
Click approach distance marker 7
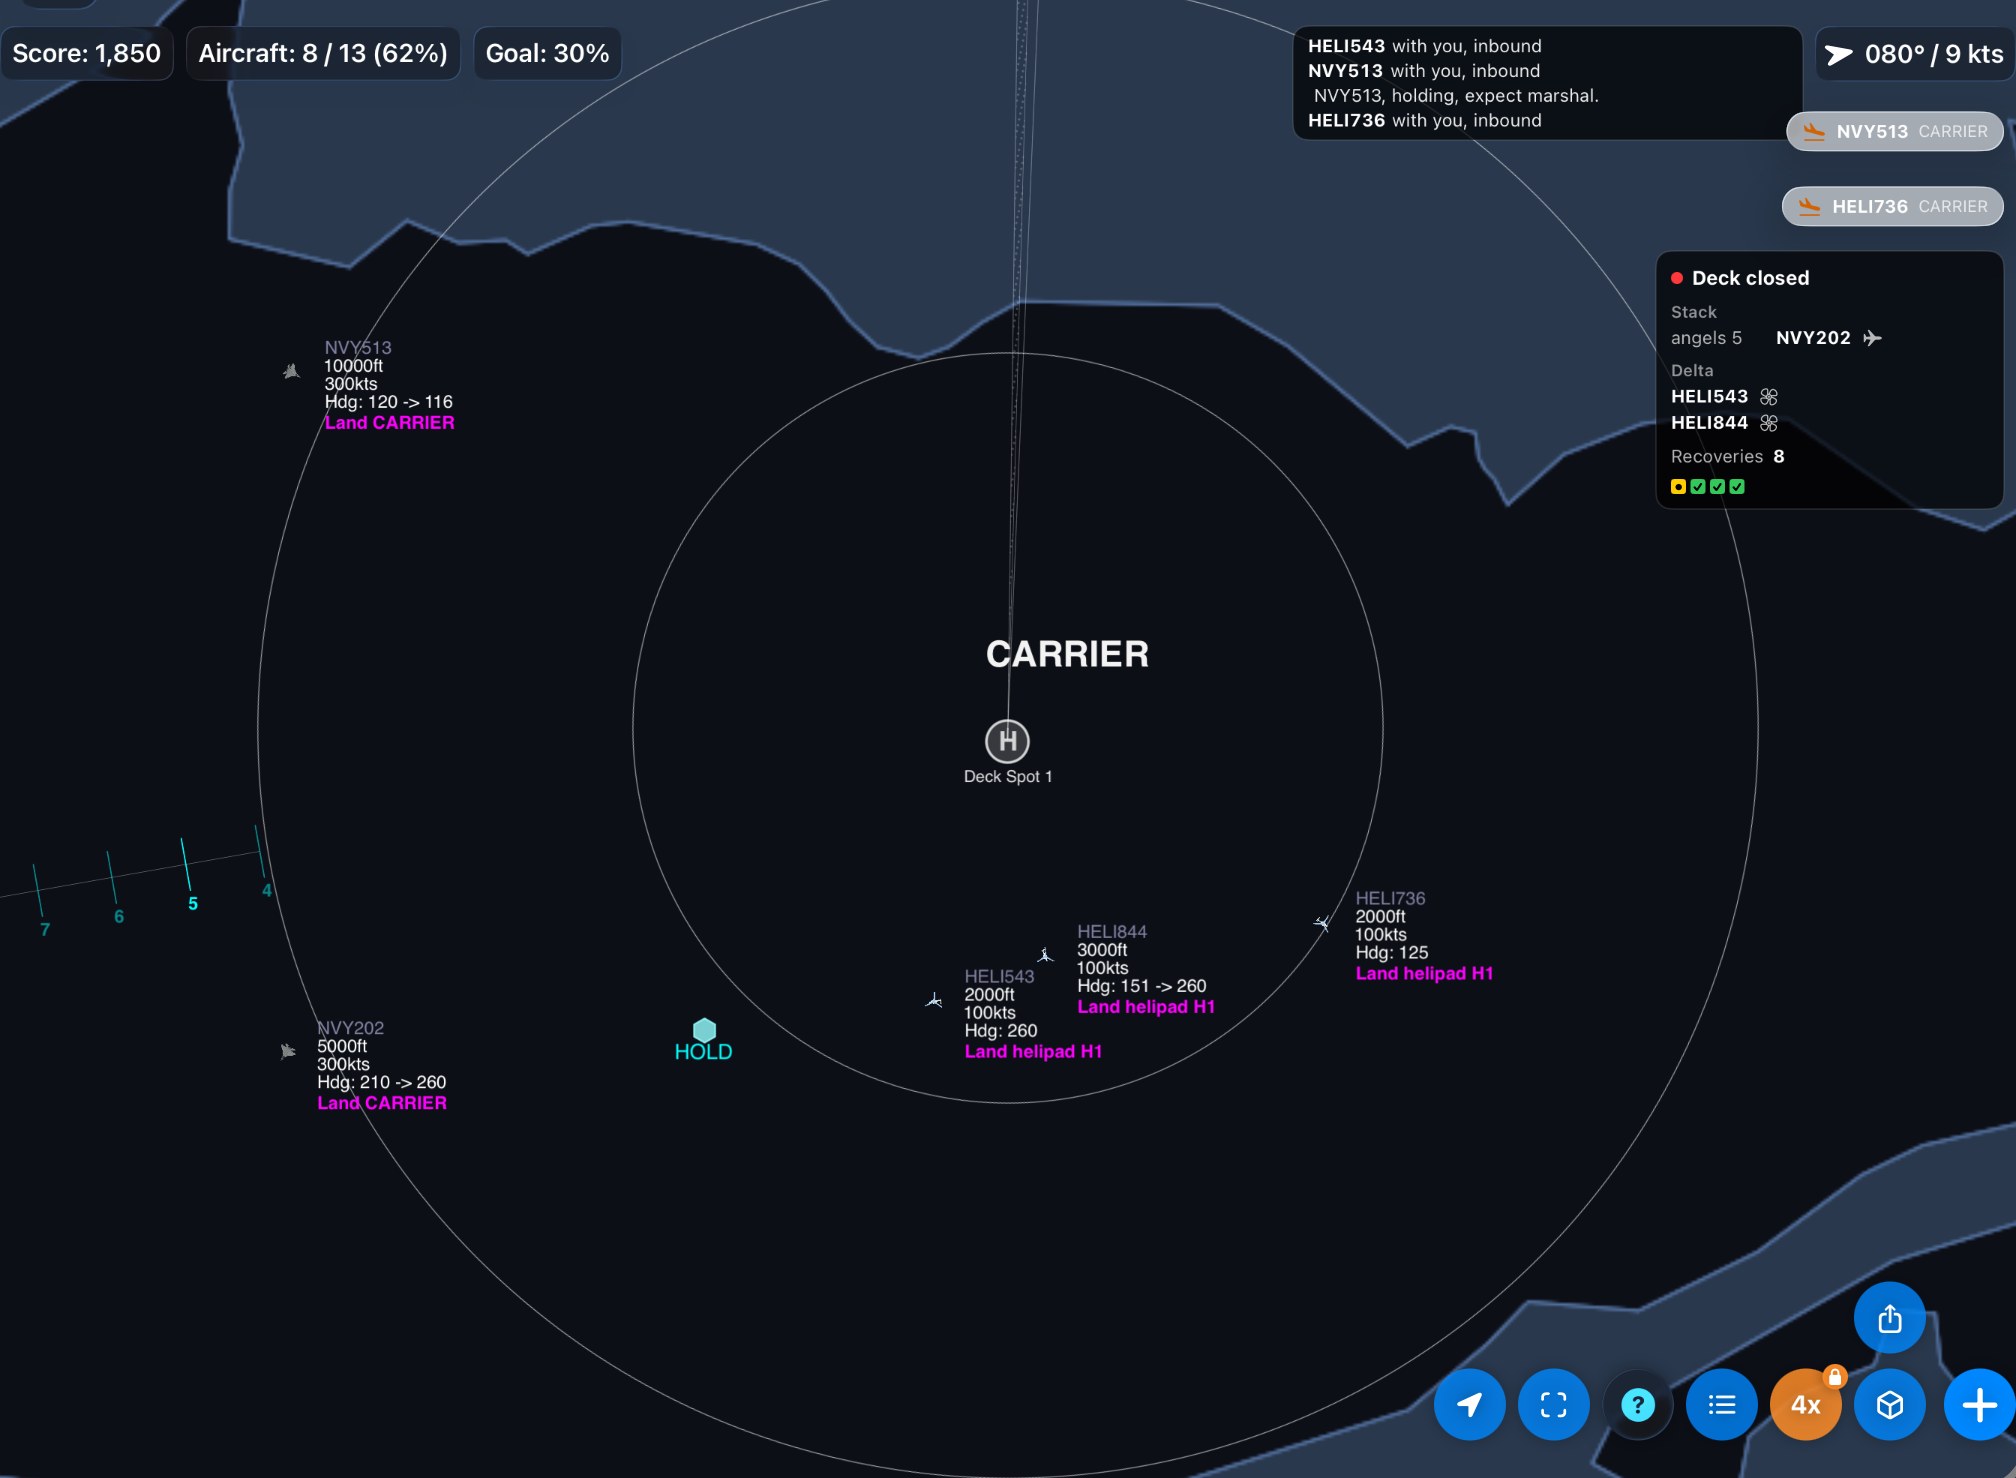click(45, 930)
